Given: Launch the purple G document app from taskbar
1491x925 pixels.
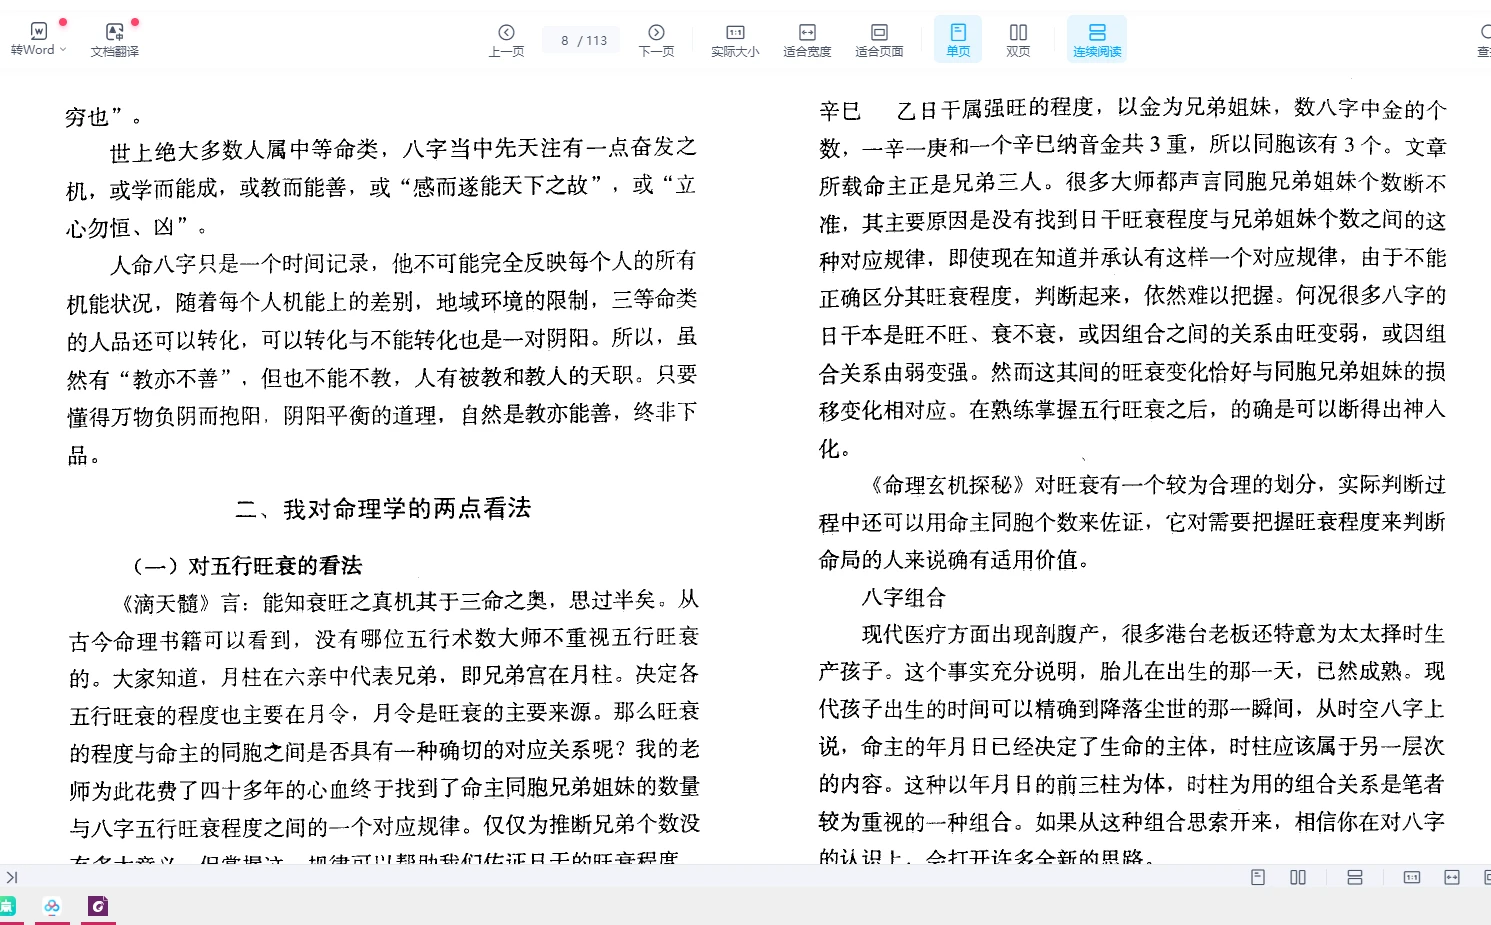Looking at the screenshot, I should (97, 907).
